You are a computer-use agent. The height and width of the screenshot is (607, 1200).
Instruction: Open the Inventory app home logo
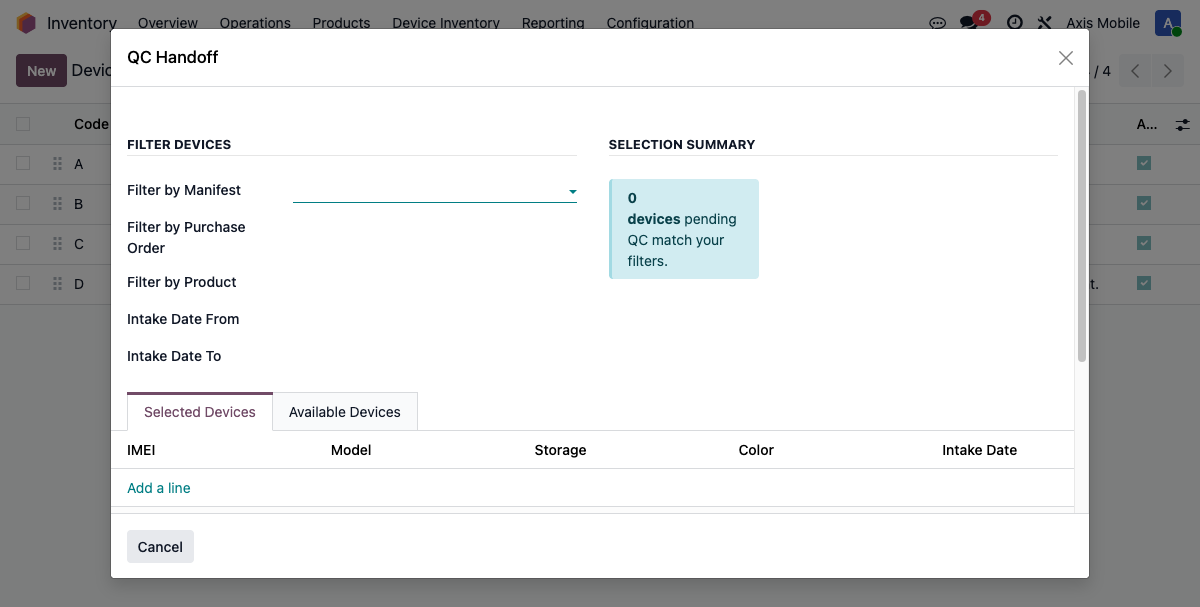click(26, 23)
